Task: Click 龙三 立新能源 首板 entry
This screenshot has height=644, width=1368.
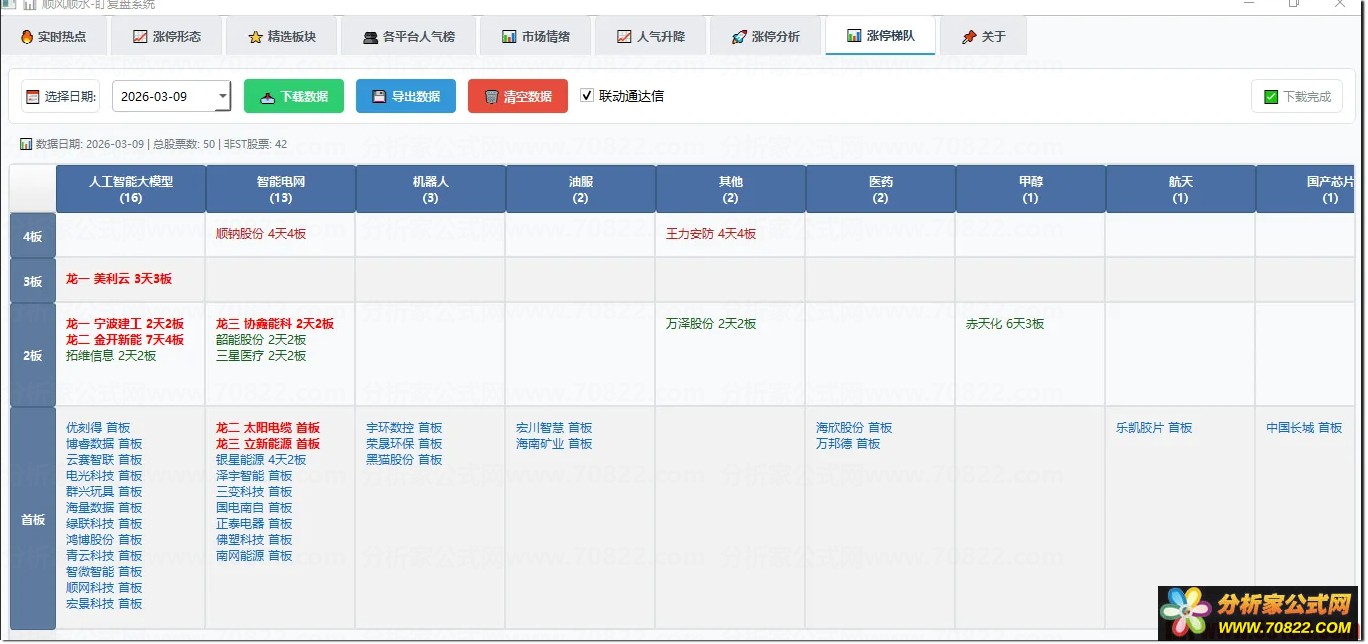Action: [x=268, y=444]
